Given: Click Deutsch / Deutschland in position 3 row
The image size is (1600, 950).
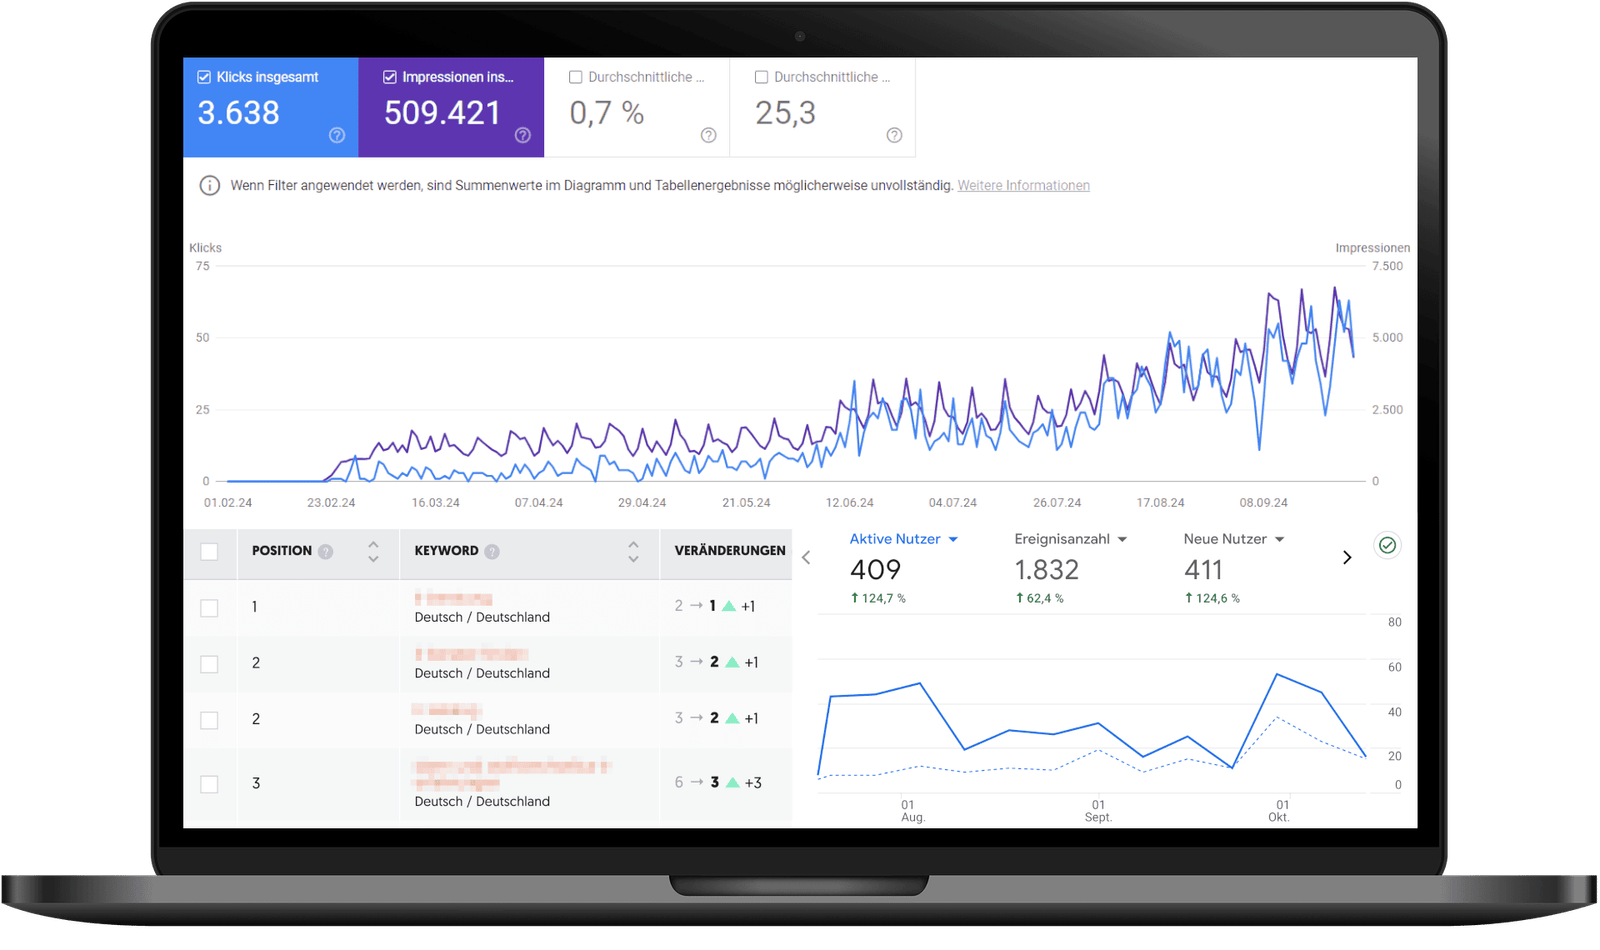Looking at the screenshot, I should tap(482, 801).
